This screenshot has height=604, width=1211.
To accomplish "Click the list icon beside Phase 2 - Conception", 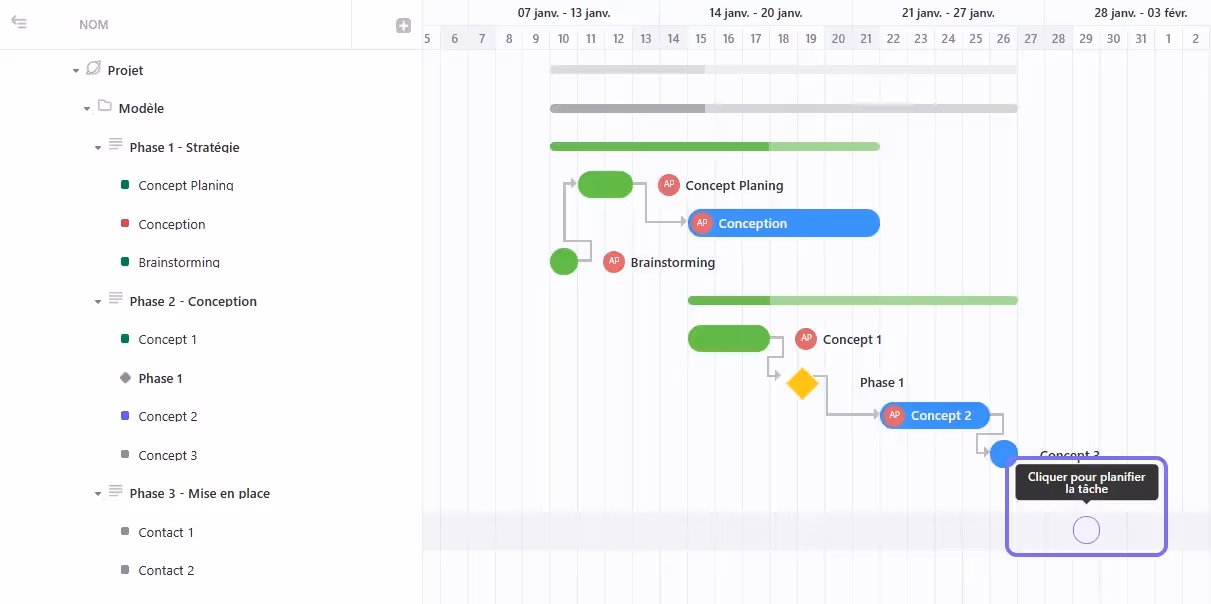I will 116,299.
